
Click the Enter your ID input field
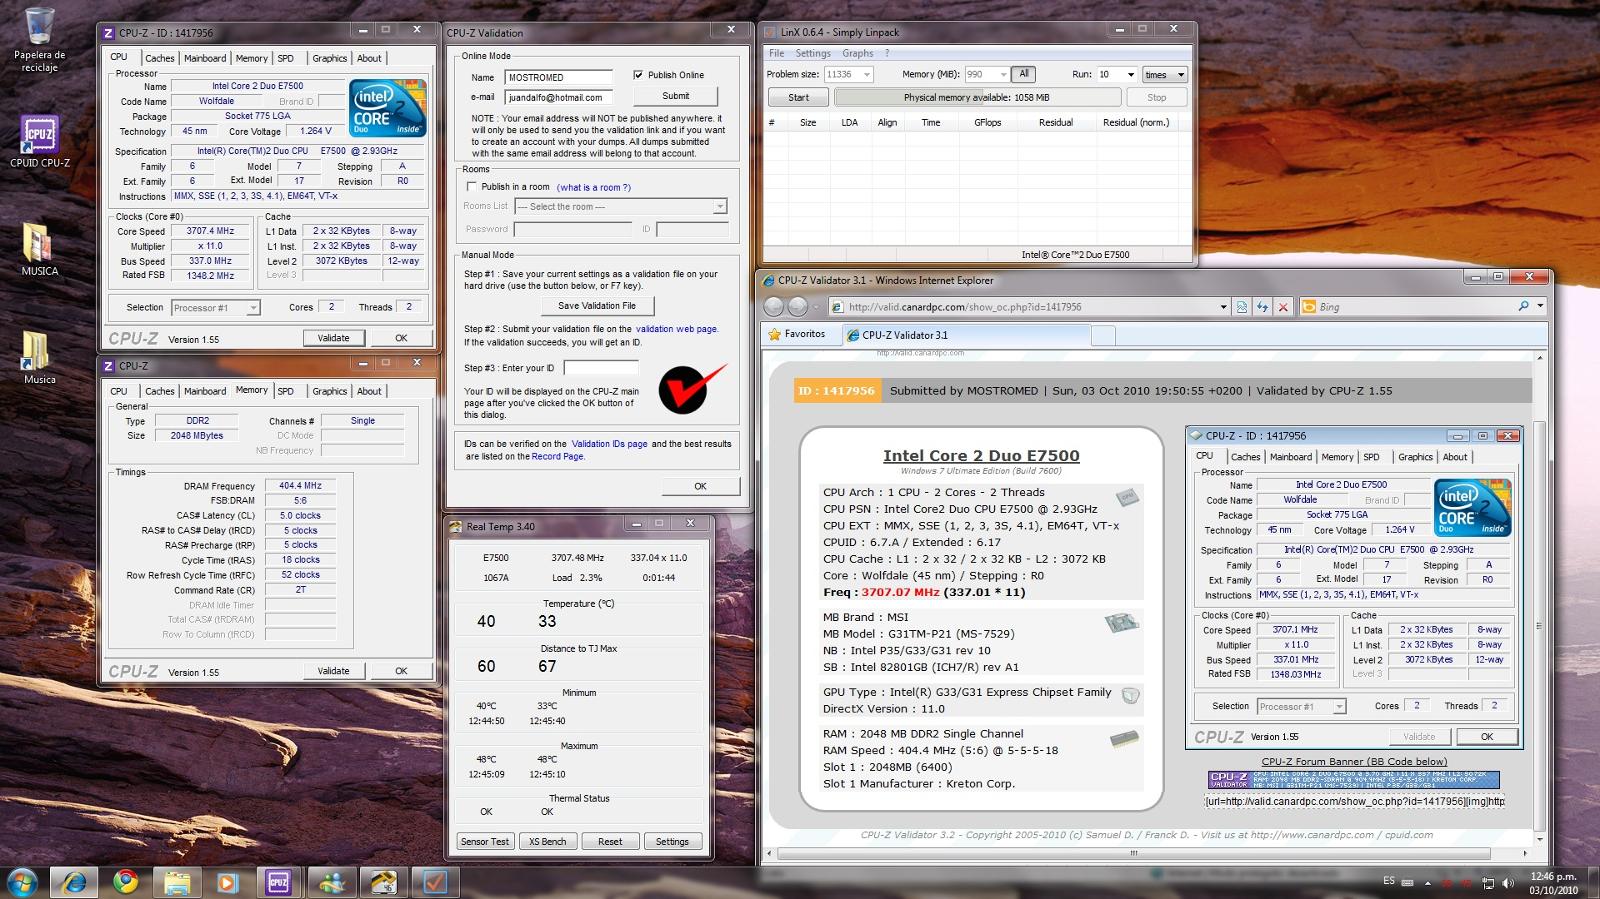[x=600, y=368]
